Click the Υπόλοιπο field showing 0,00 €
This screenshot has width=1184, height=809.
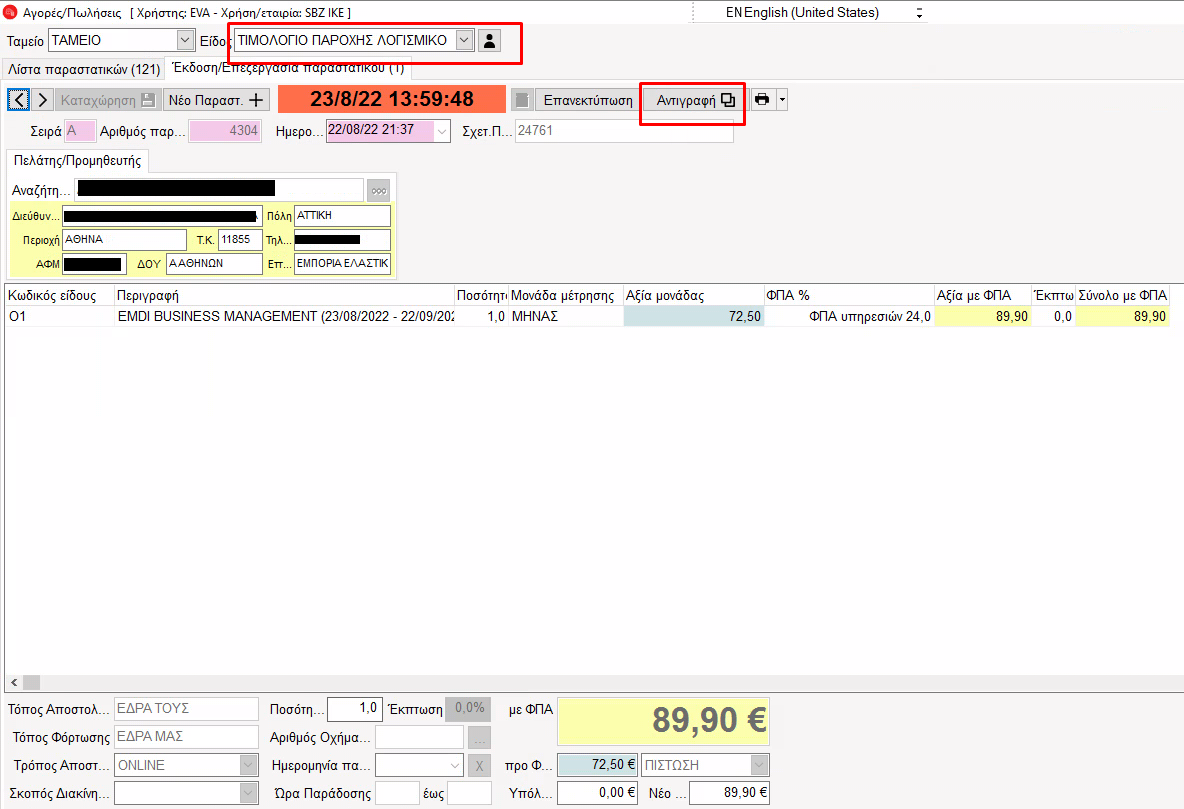597,793
